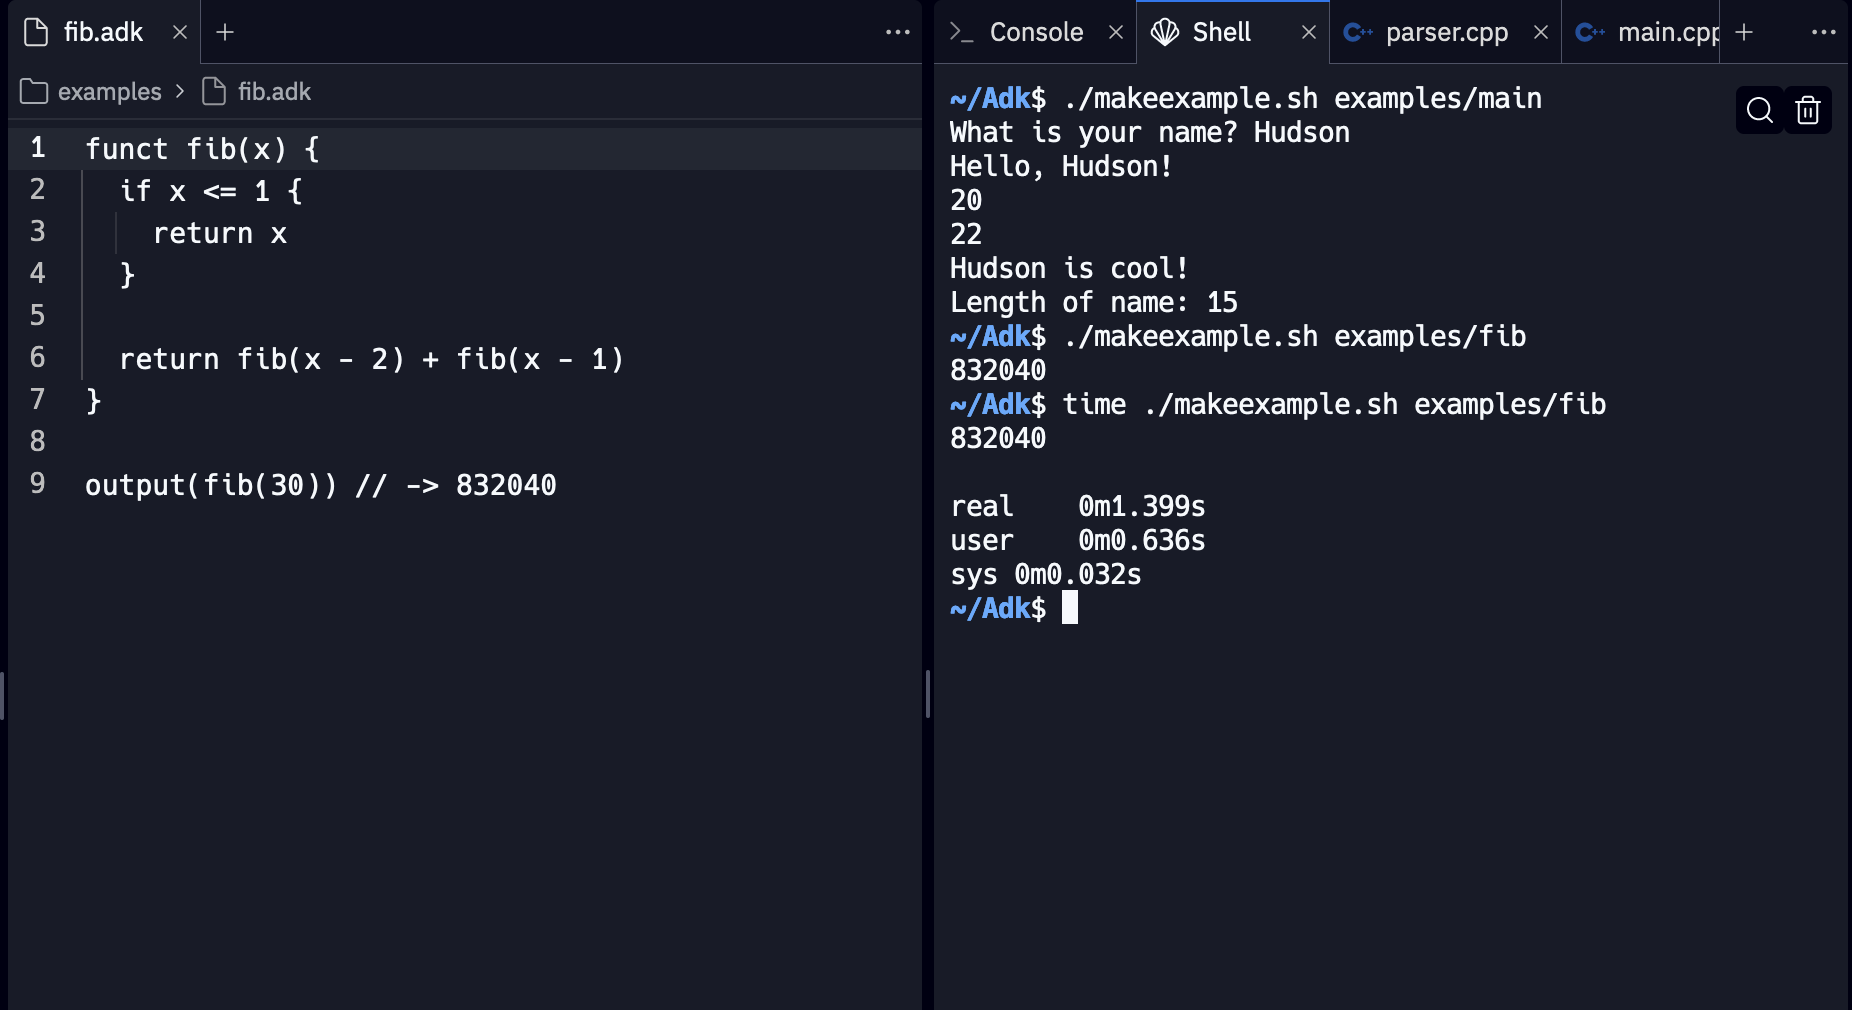Switch to the Console tab
Image resolution: width=1852 pixels, height=1010 pixels.
pos(1035,32)
